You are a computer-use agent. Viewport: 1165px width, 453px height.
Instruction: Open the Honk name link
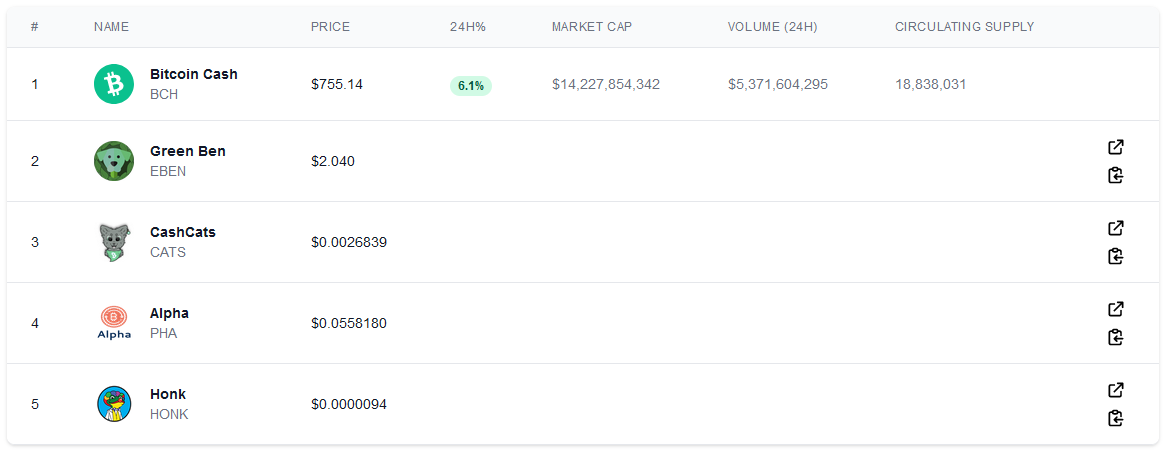coord(168,394)
